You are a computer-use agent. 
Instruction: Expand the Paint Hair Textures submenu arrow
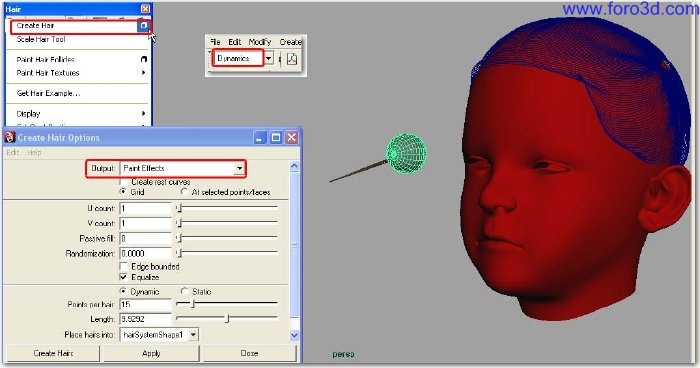pos(143,73)
